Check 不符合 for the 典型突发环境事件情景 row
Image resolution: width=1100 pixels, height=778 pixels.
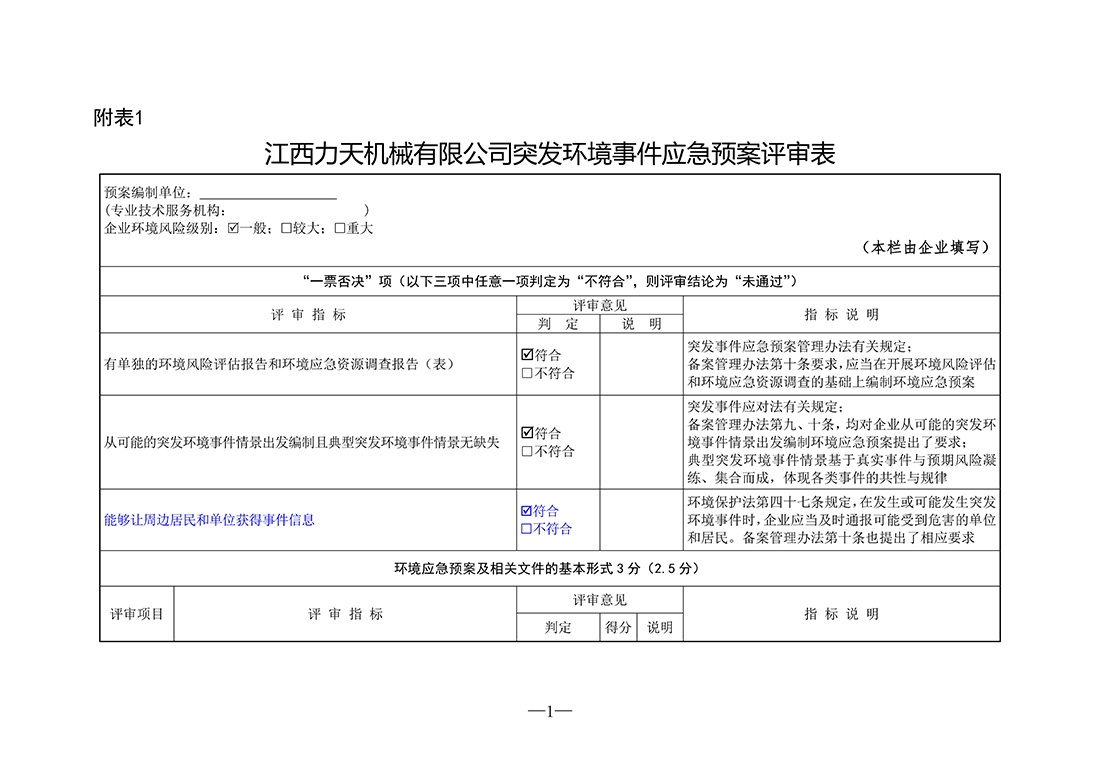527,451
